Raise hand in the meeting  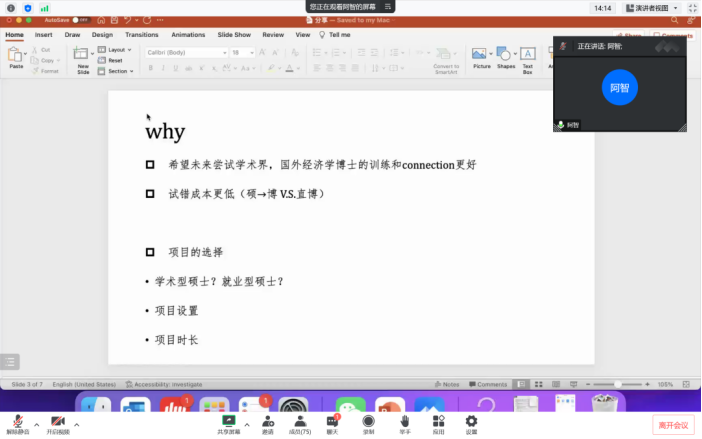click(404, 423)
